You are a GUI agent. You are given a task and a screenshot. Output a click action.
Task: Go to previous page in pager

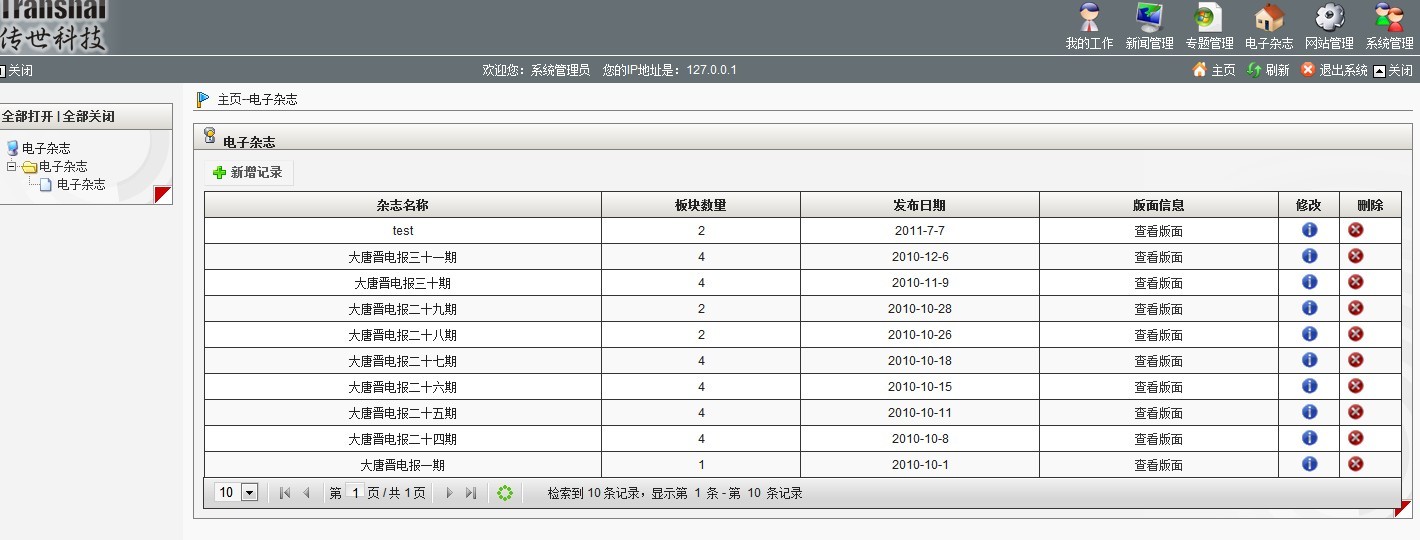(x=306, y=493)
